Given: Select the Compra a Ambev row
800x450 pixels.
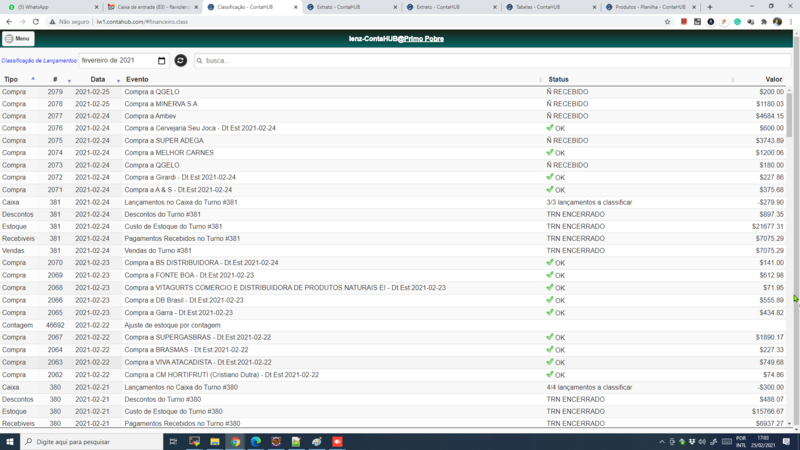Looking at the screenshot, I should [393, 116].
